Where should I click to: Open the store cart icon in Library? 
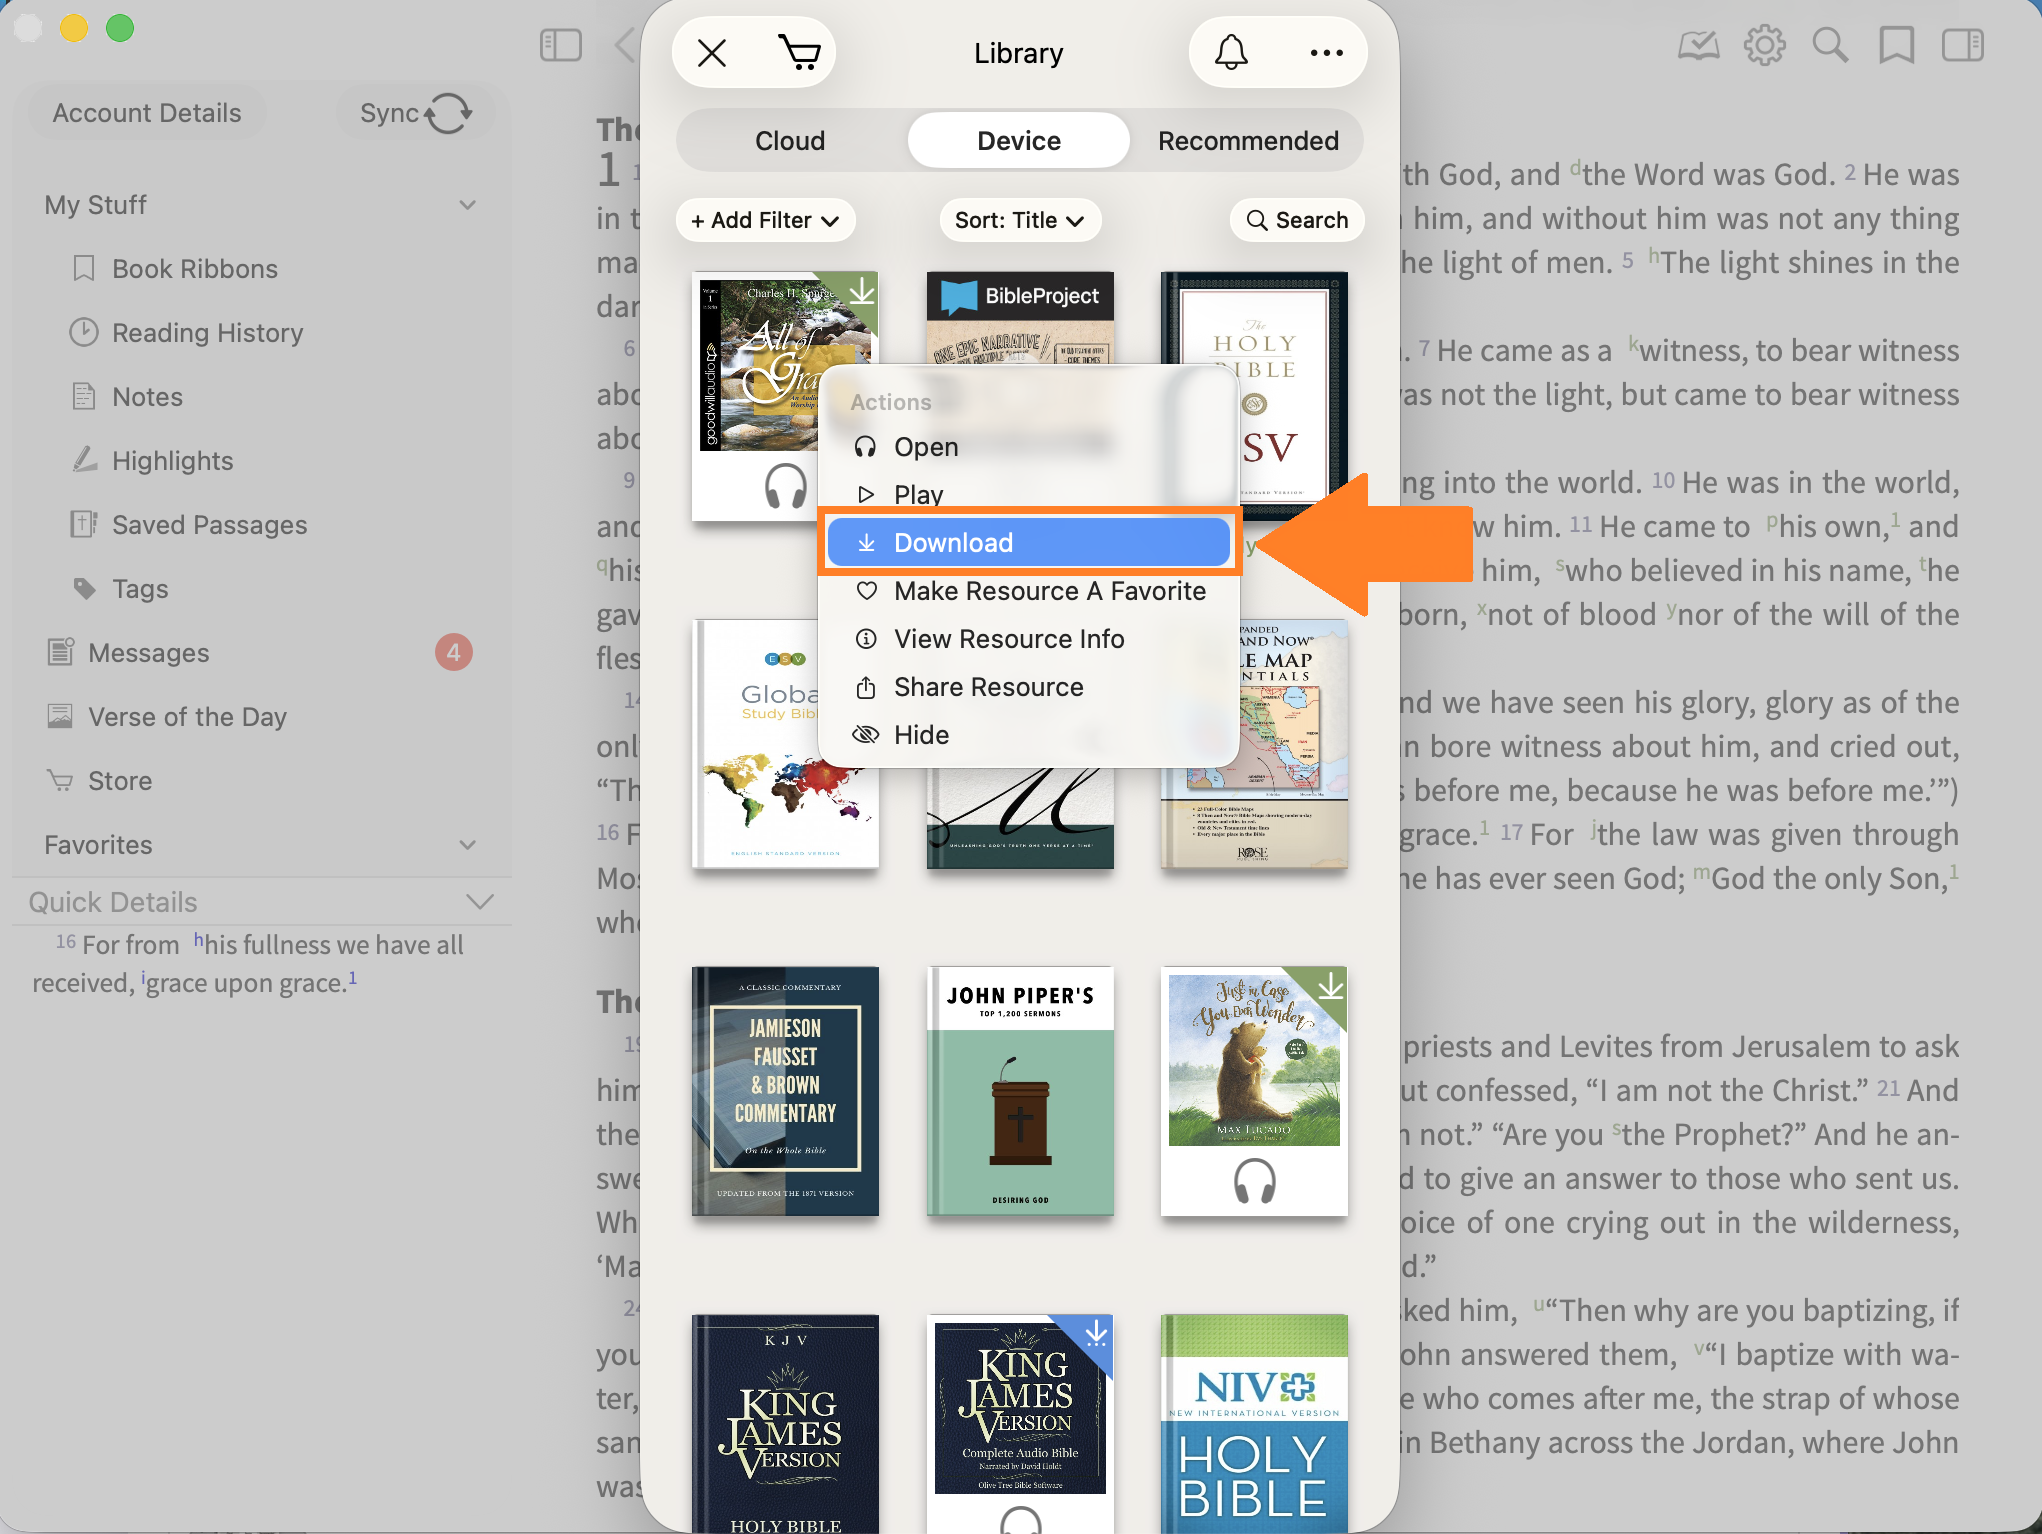tap(799, 53)
